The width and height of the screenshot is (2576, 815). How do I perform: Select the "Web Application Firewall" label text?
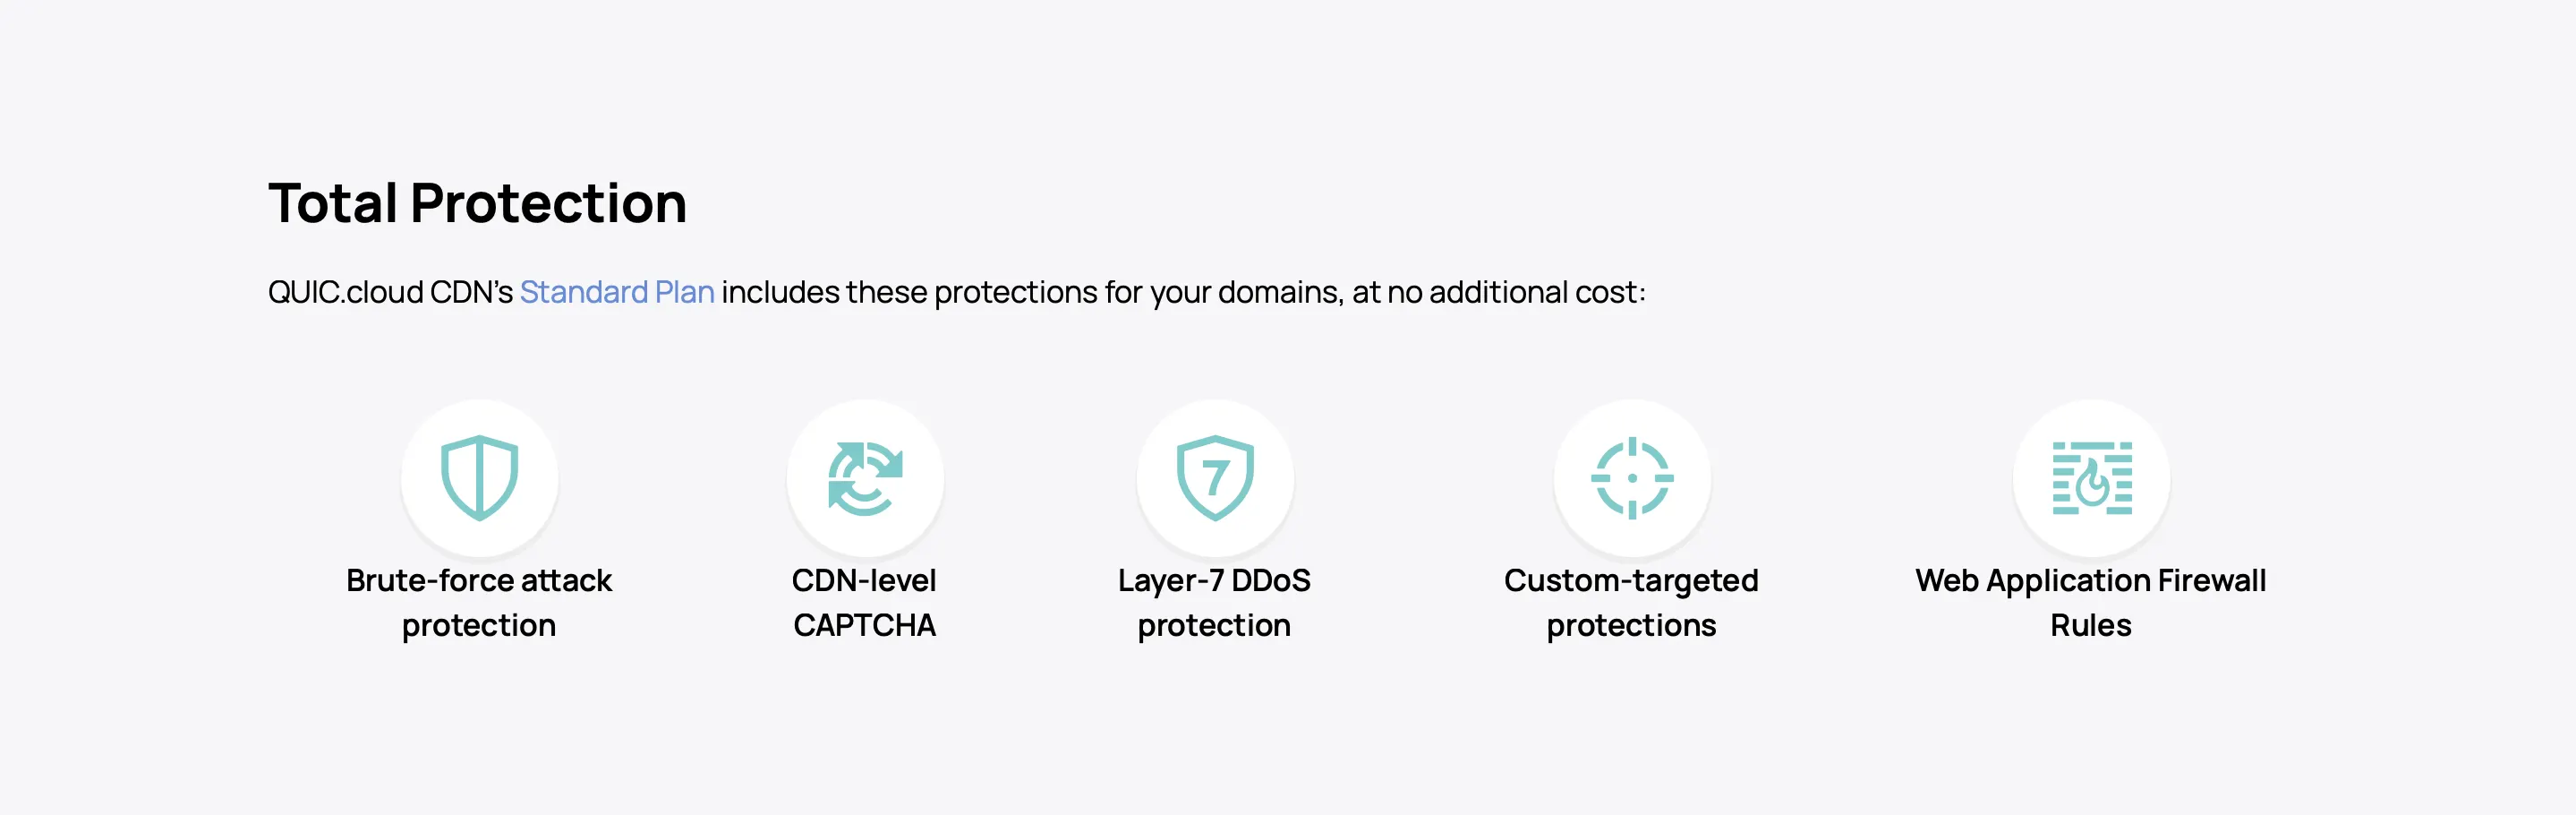coord(2090,581)
